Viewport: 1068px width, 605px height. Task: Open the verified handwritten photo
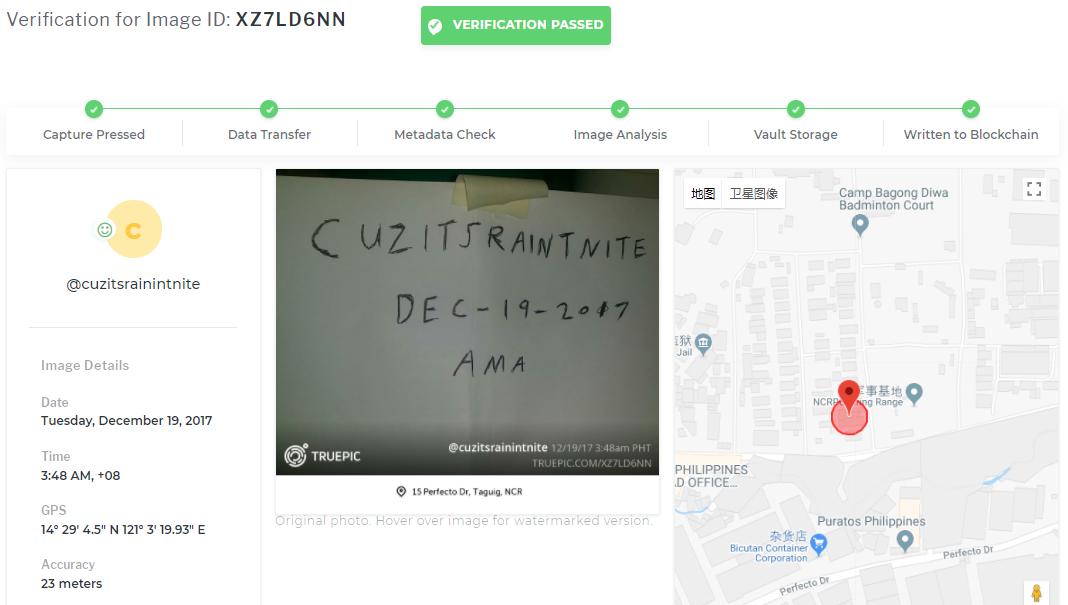click(467, 322)
